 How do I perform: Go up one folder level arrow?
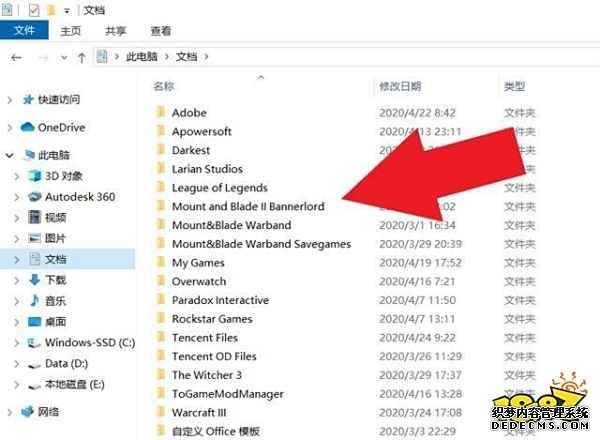click(x=81, y=58)
